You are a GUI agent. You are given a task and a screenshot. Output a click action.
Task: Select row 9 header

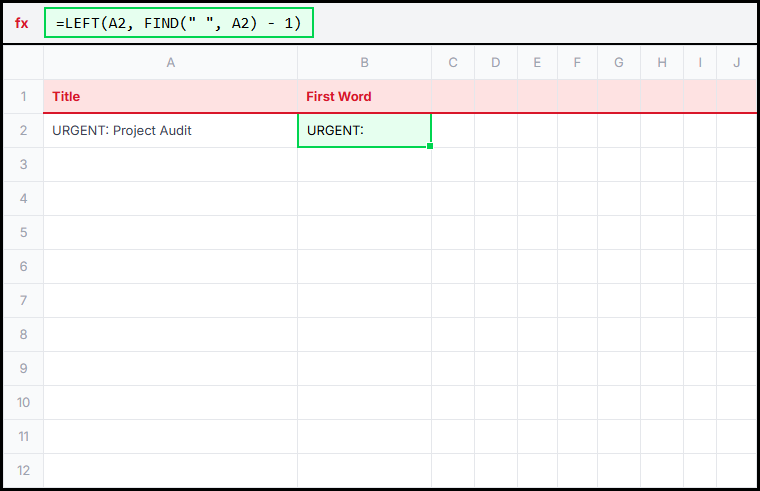(23, 369)
